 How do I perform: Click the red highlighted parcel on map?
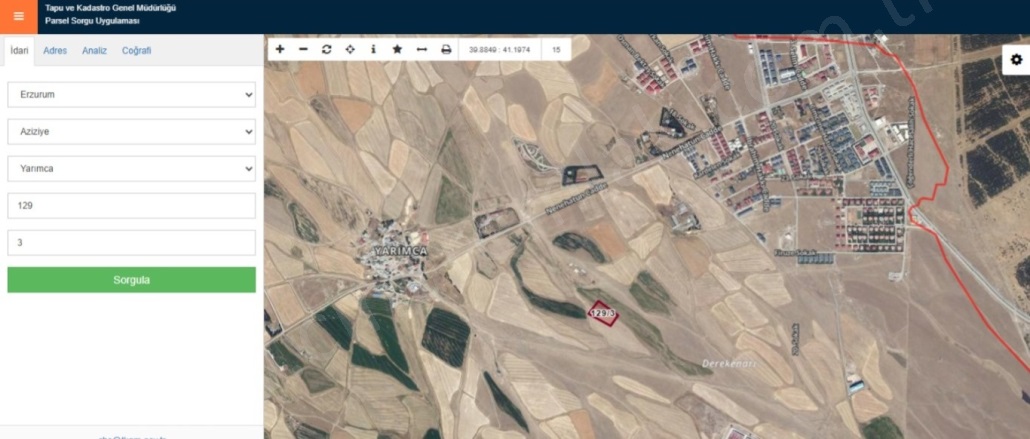pos(602,313)
